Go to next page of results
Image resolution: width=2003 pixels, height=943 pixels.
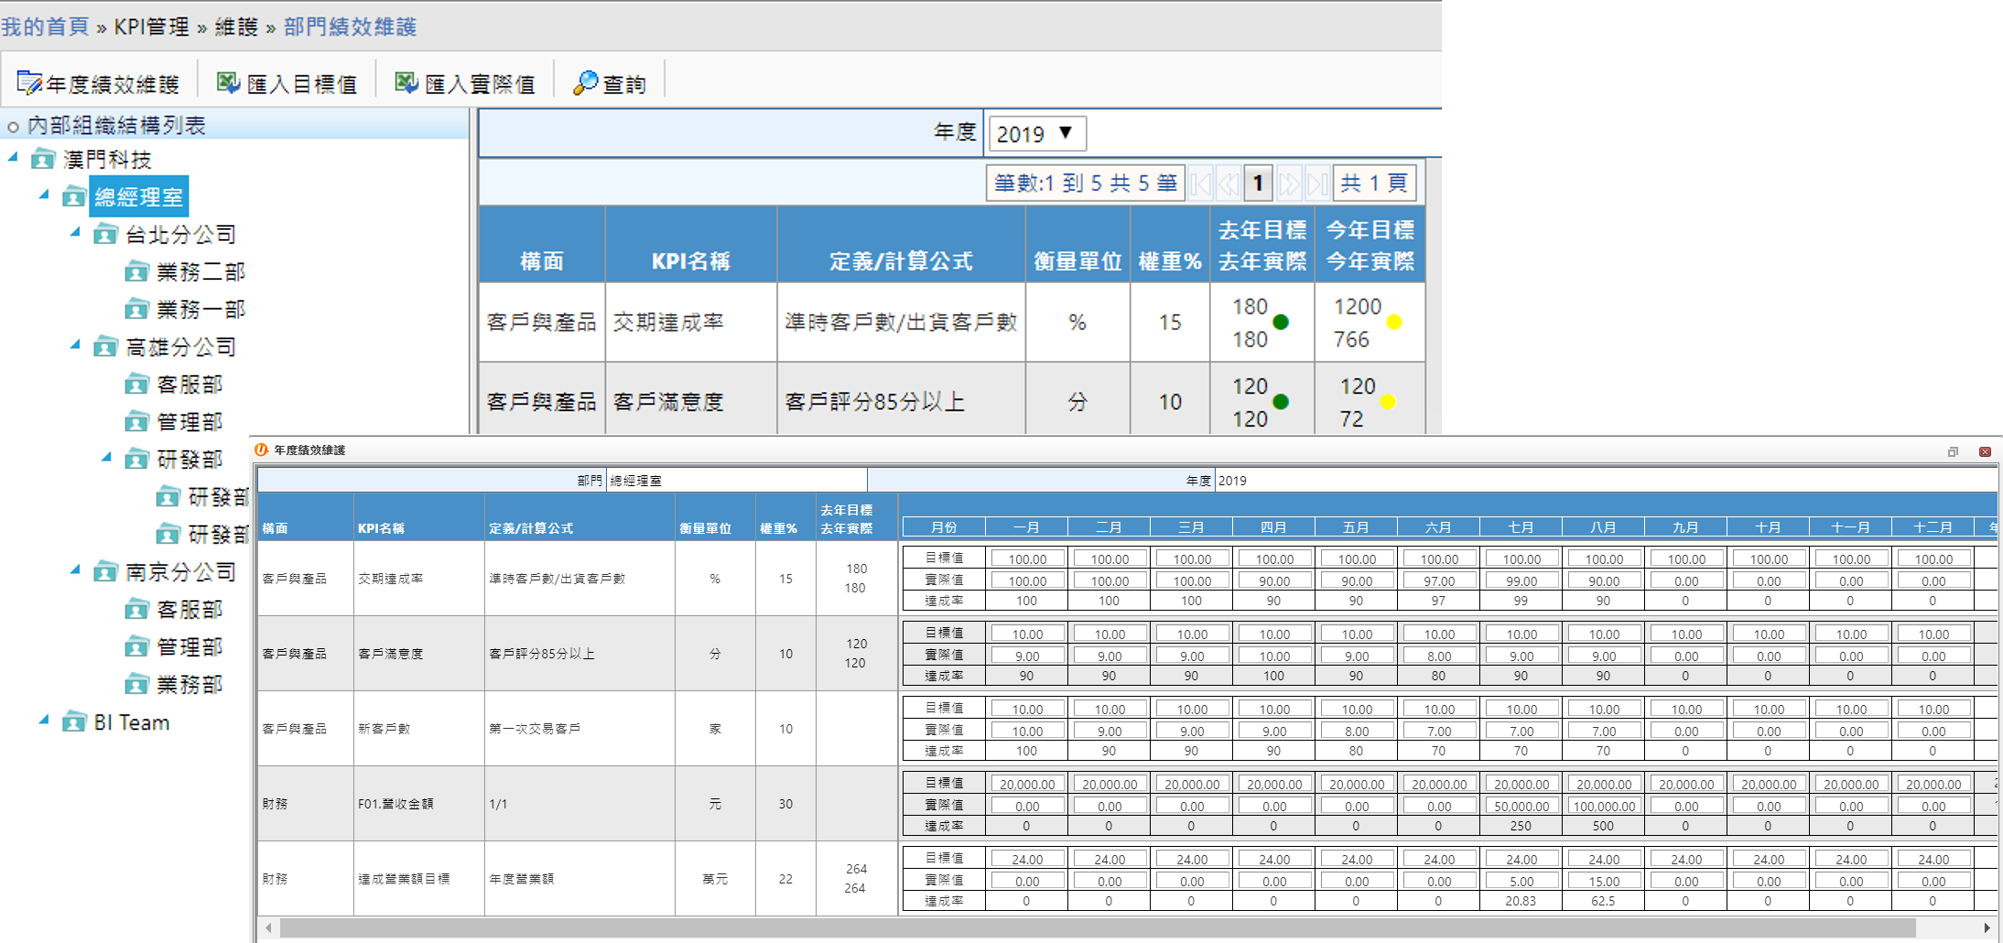[1289, 183]
